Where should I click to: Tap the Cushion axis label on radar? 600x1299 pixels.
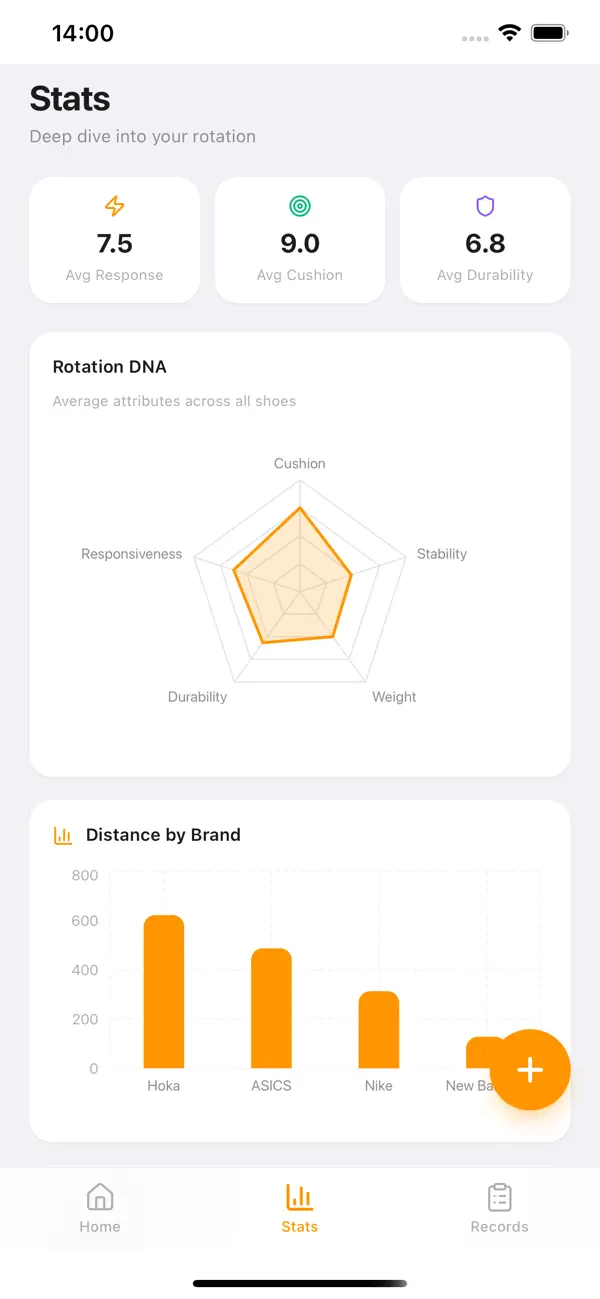[300, 464]
